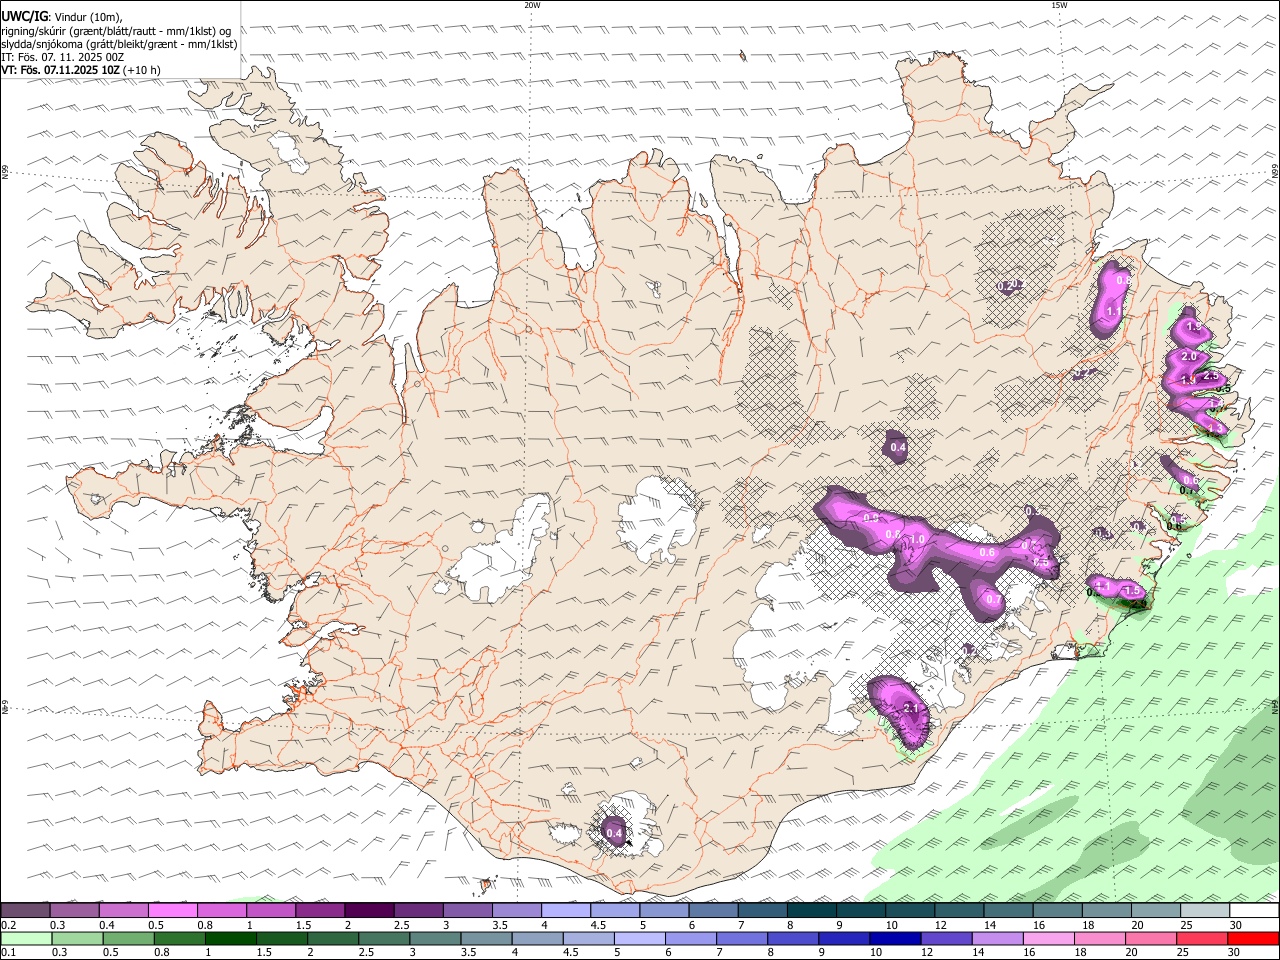Select the pale lavender rain-scale swatch between 5 and 6

(x=639, y=939)
